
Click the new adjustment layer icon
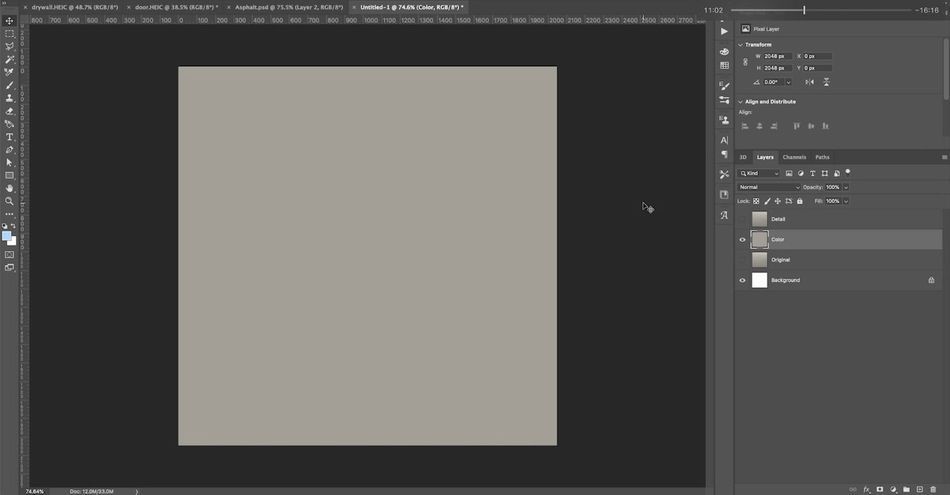point(893,490)
